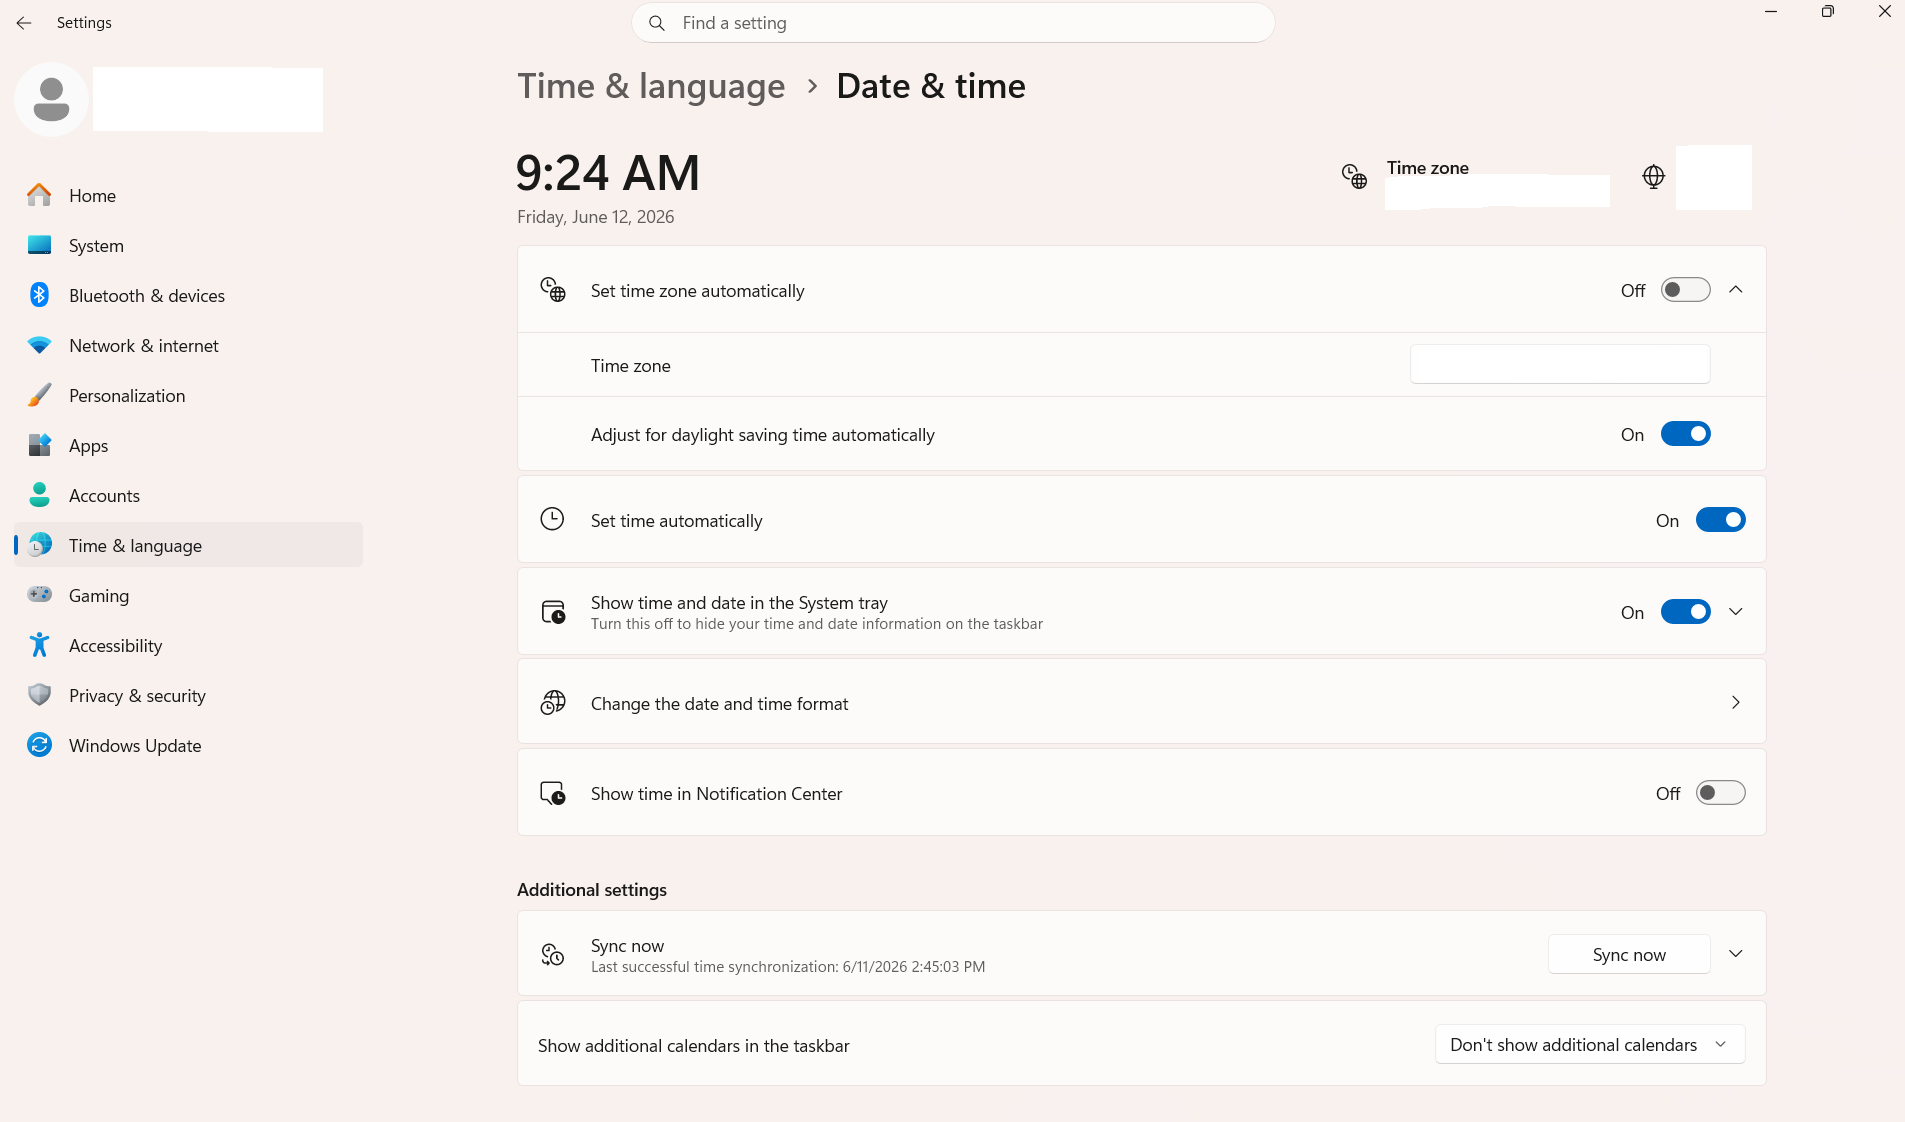Click the Personalization paintbrush icon
The height and width of the screenshot is (1122, 1905).
click(x=39, y=395)
